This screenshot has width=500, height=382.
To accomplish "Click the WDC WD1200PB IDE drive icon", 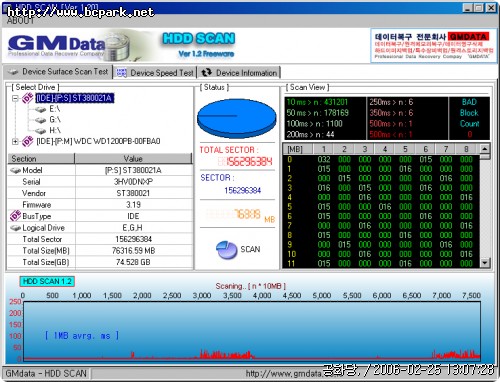I will coord(28,141).
